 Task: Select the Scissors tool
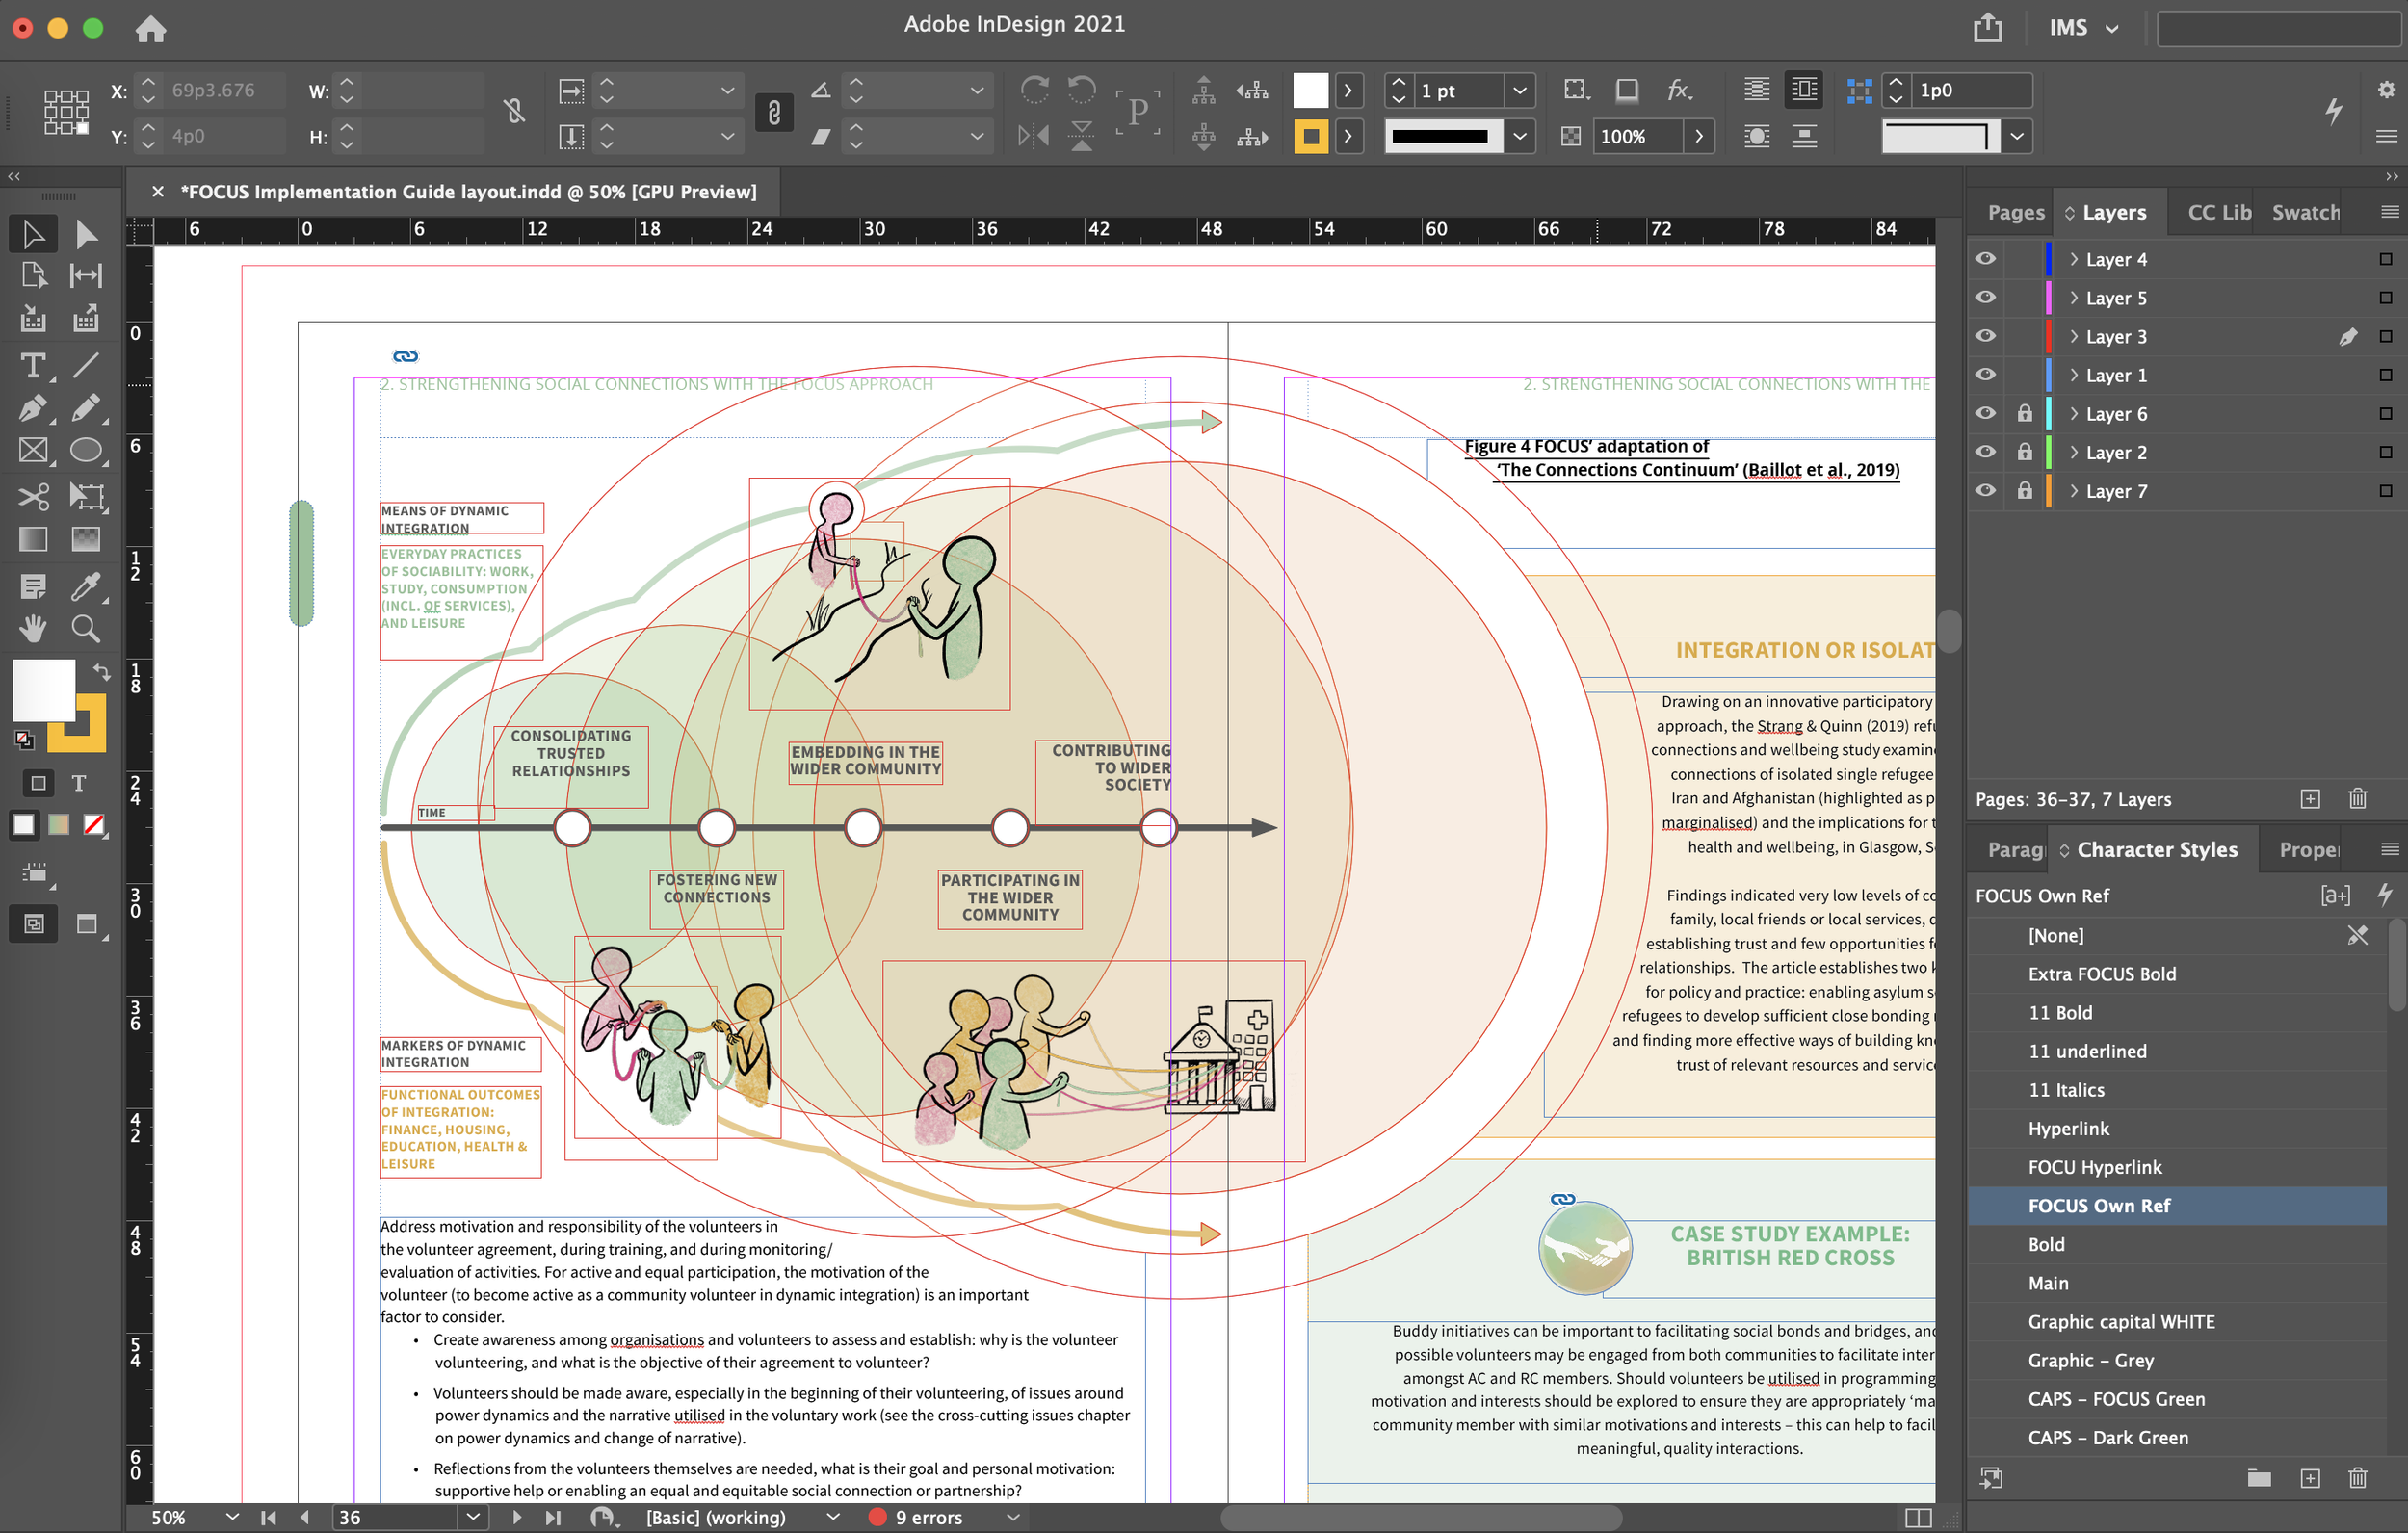click(x=32, y=496)
